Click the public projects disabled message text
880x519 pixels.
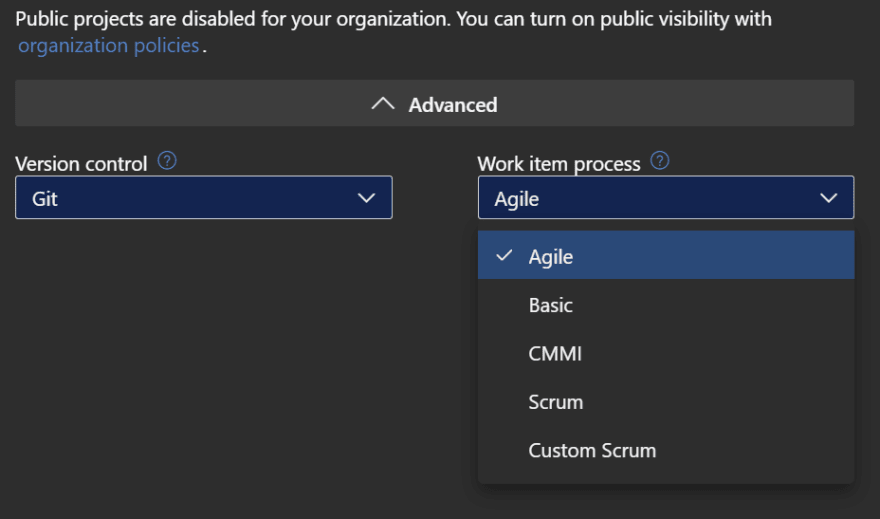tap(393, 19)
